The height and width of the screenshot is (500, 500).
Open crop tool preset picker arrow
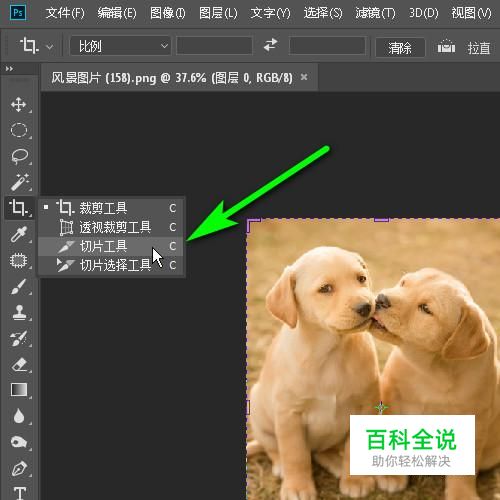click(x=49, y=47)
